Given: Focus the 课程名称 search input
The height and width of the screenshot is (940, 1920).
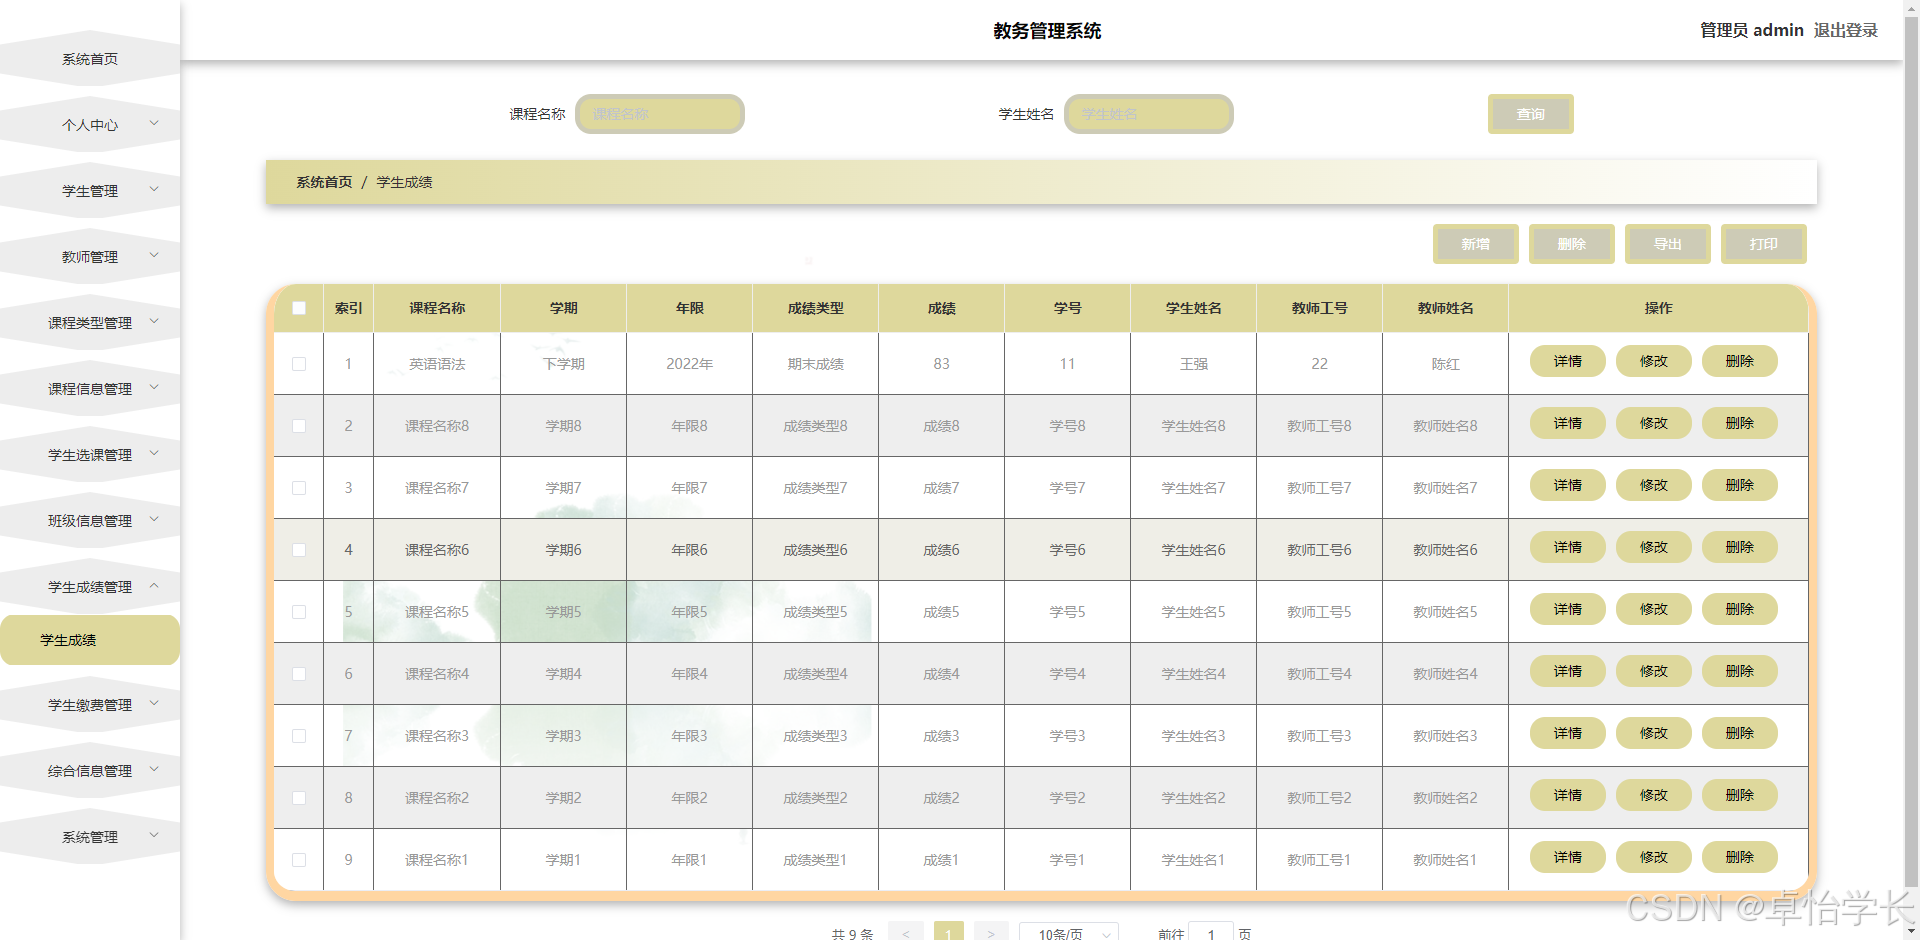Looking at the screenshot, I should click(x=660, y=114).
